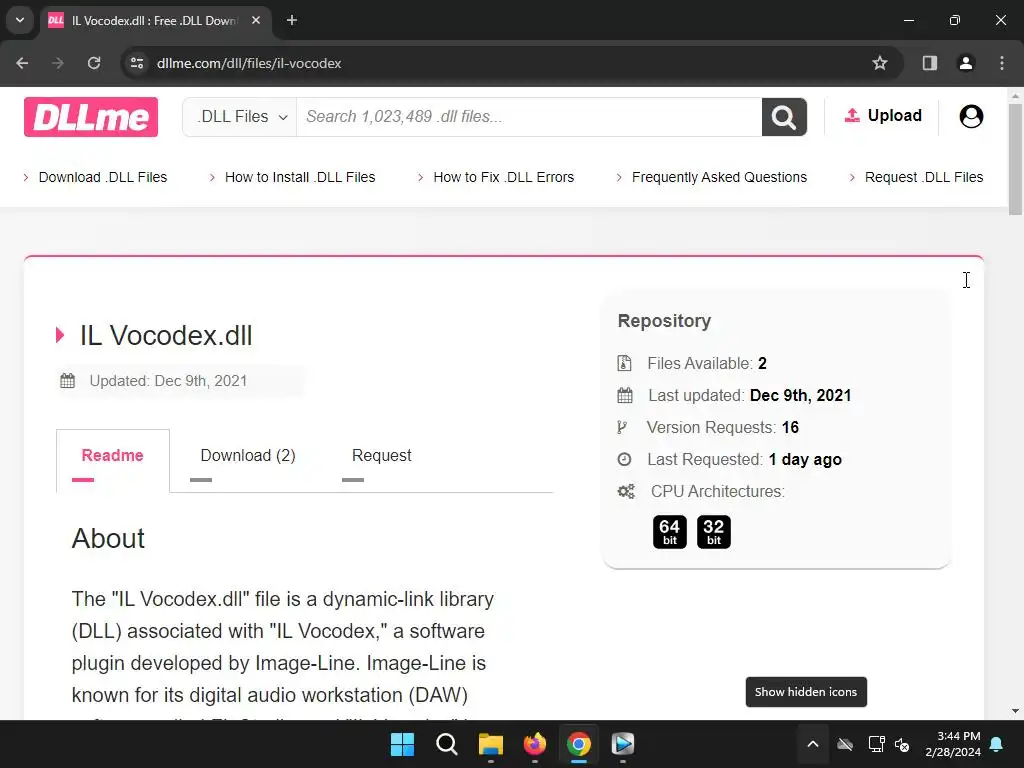Click the 64 bit architecture badge
The image size is (1024, 768).
click(x=669, y=532)
